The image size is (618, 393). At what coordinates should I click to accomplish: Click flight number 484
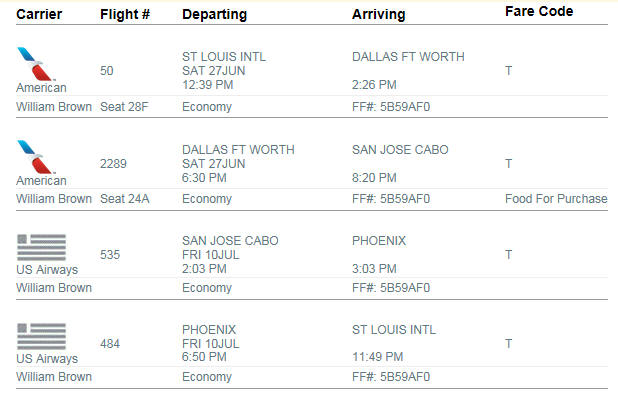(110, 344)
